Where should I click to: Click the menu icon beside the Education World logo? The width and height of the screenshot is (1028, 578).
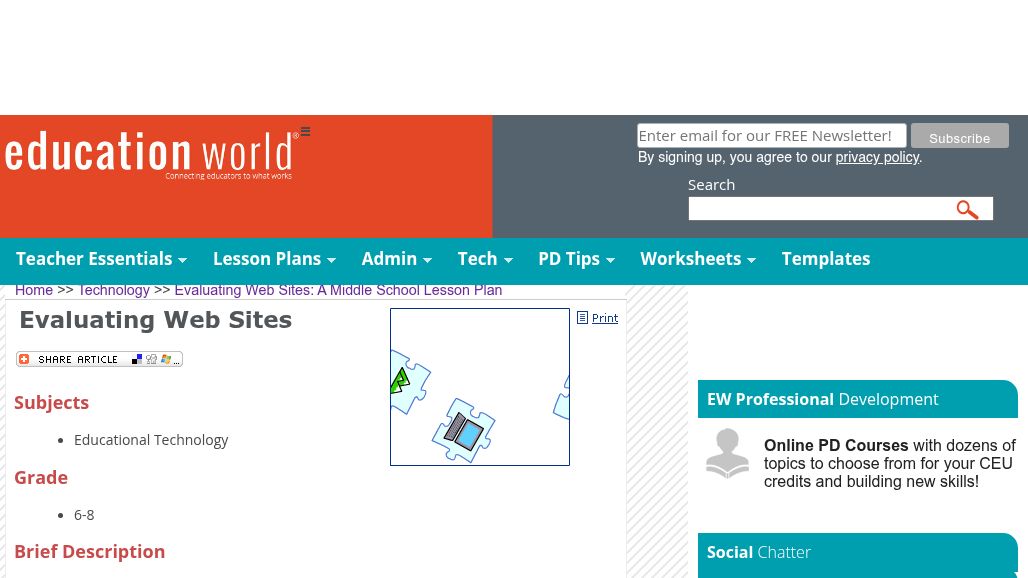pyautogui.click(x=303, y=132)
